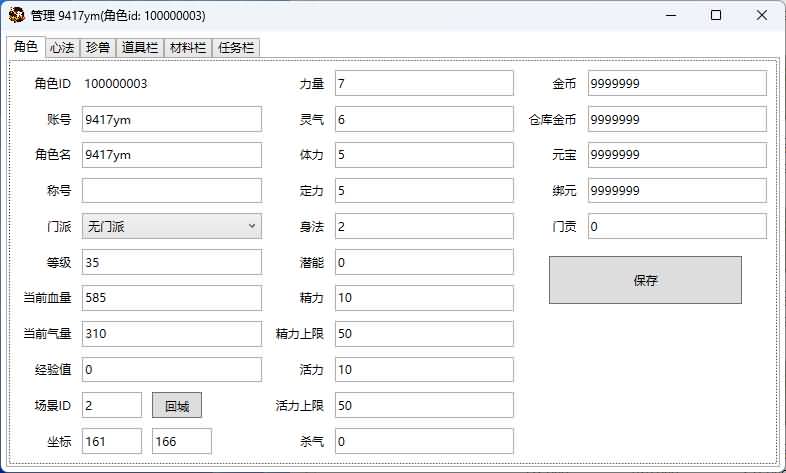Click the 坐标 X field showing 161

[x=112, y=441]
